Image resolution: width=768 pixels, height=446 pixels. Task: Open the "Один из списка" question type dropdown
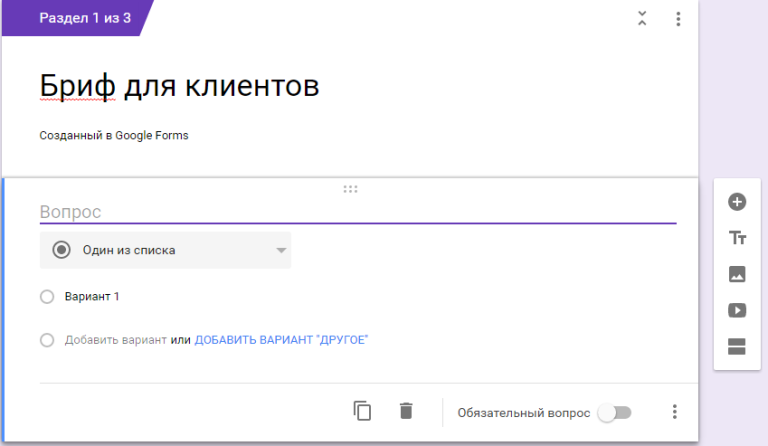165,250
